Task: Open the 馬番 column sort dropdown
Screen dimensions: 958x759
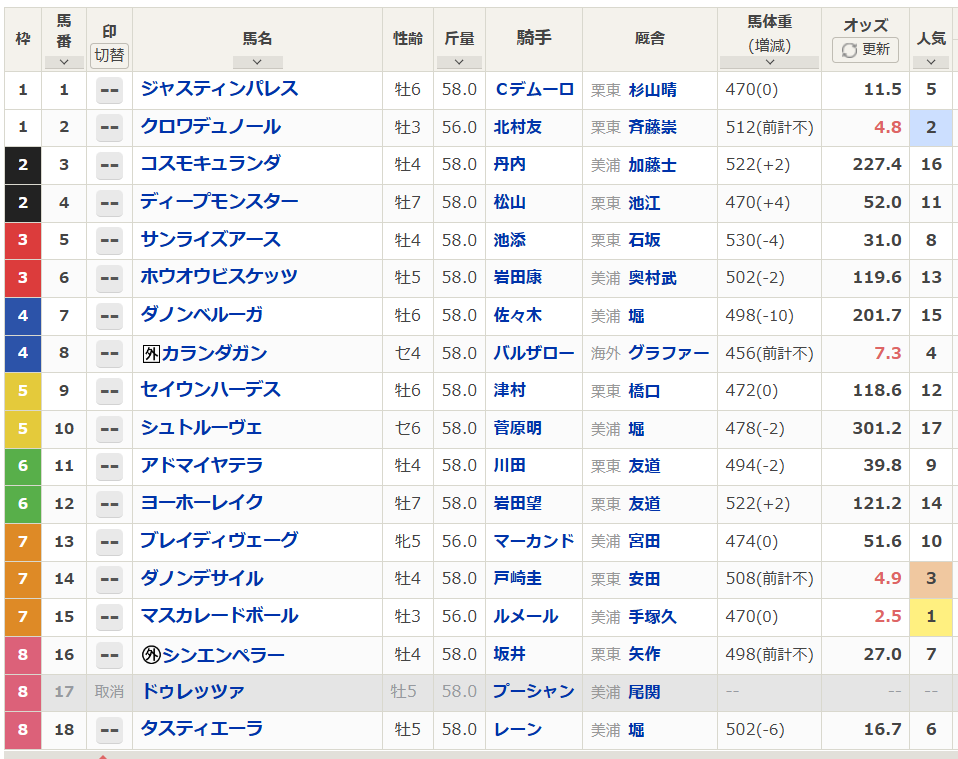Action: point(64,62)
